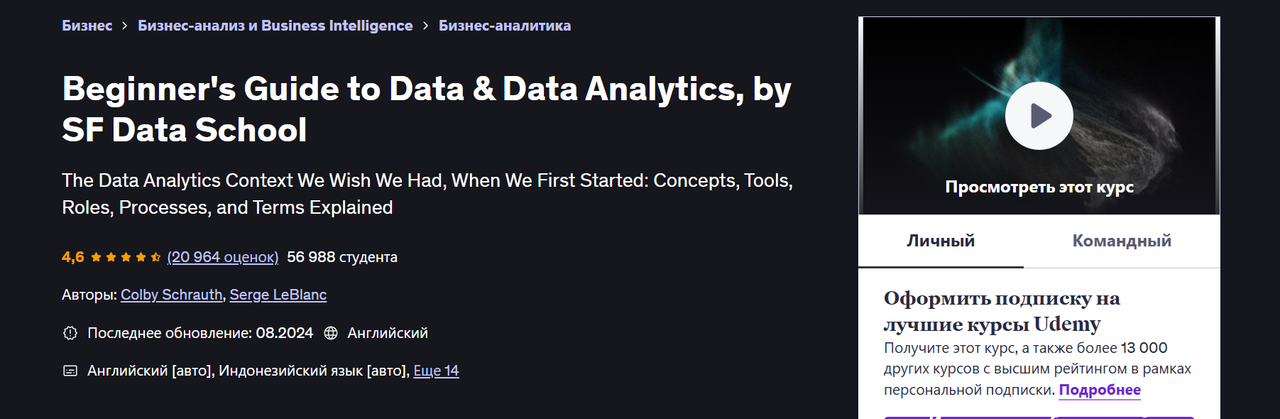Open the Бизнес-аналитика breadcrumb link
This screenshot has height=419, width=1280.
pos(505,26)
